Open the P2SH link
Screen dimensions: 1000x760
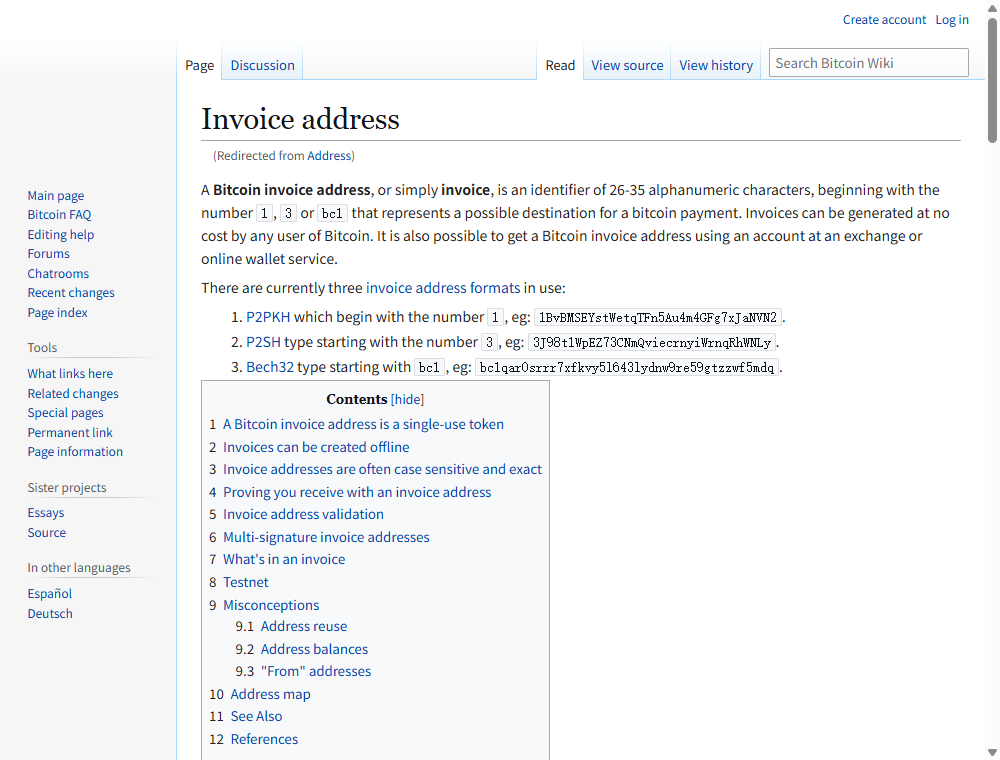(x=263, y=342)
